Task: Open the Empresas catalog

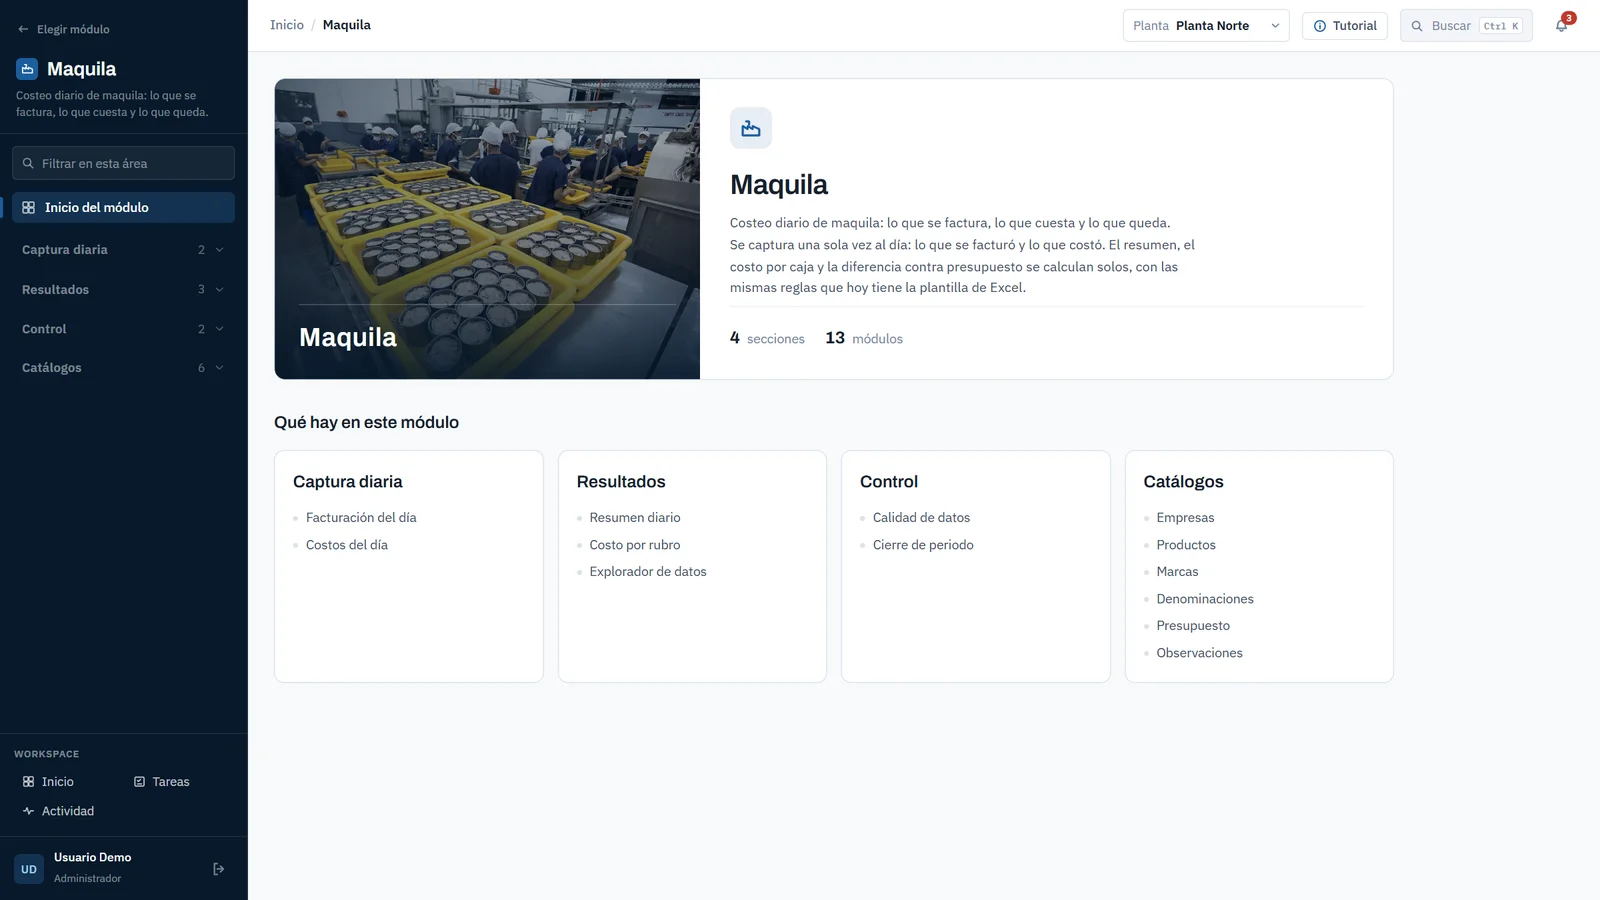Action: tap(1185, 518)
